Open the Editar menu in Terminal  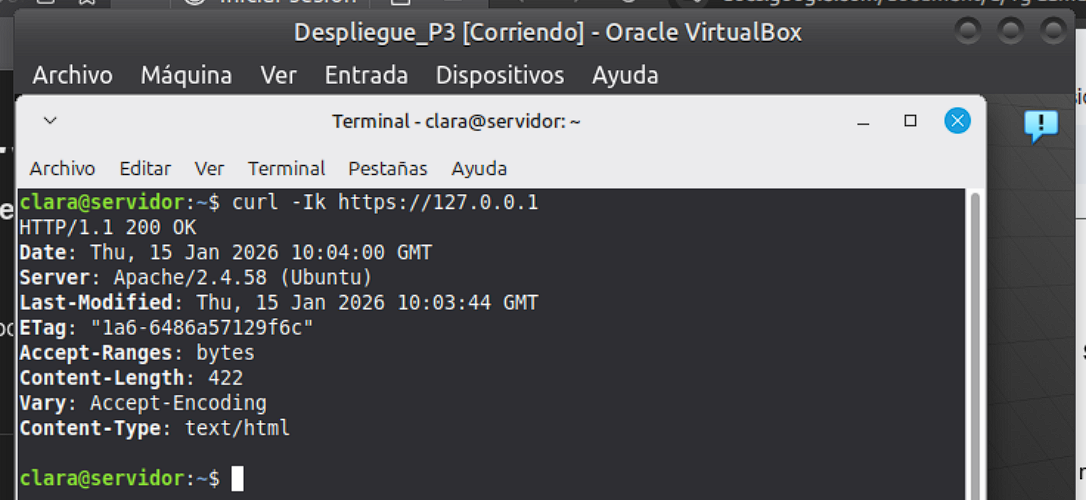click(x=145, y=168)
